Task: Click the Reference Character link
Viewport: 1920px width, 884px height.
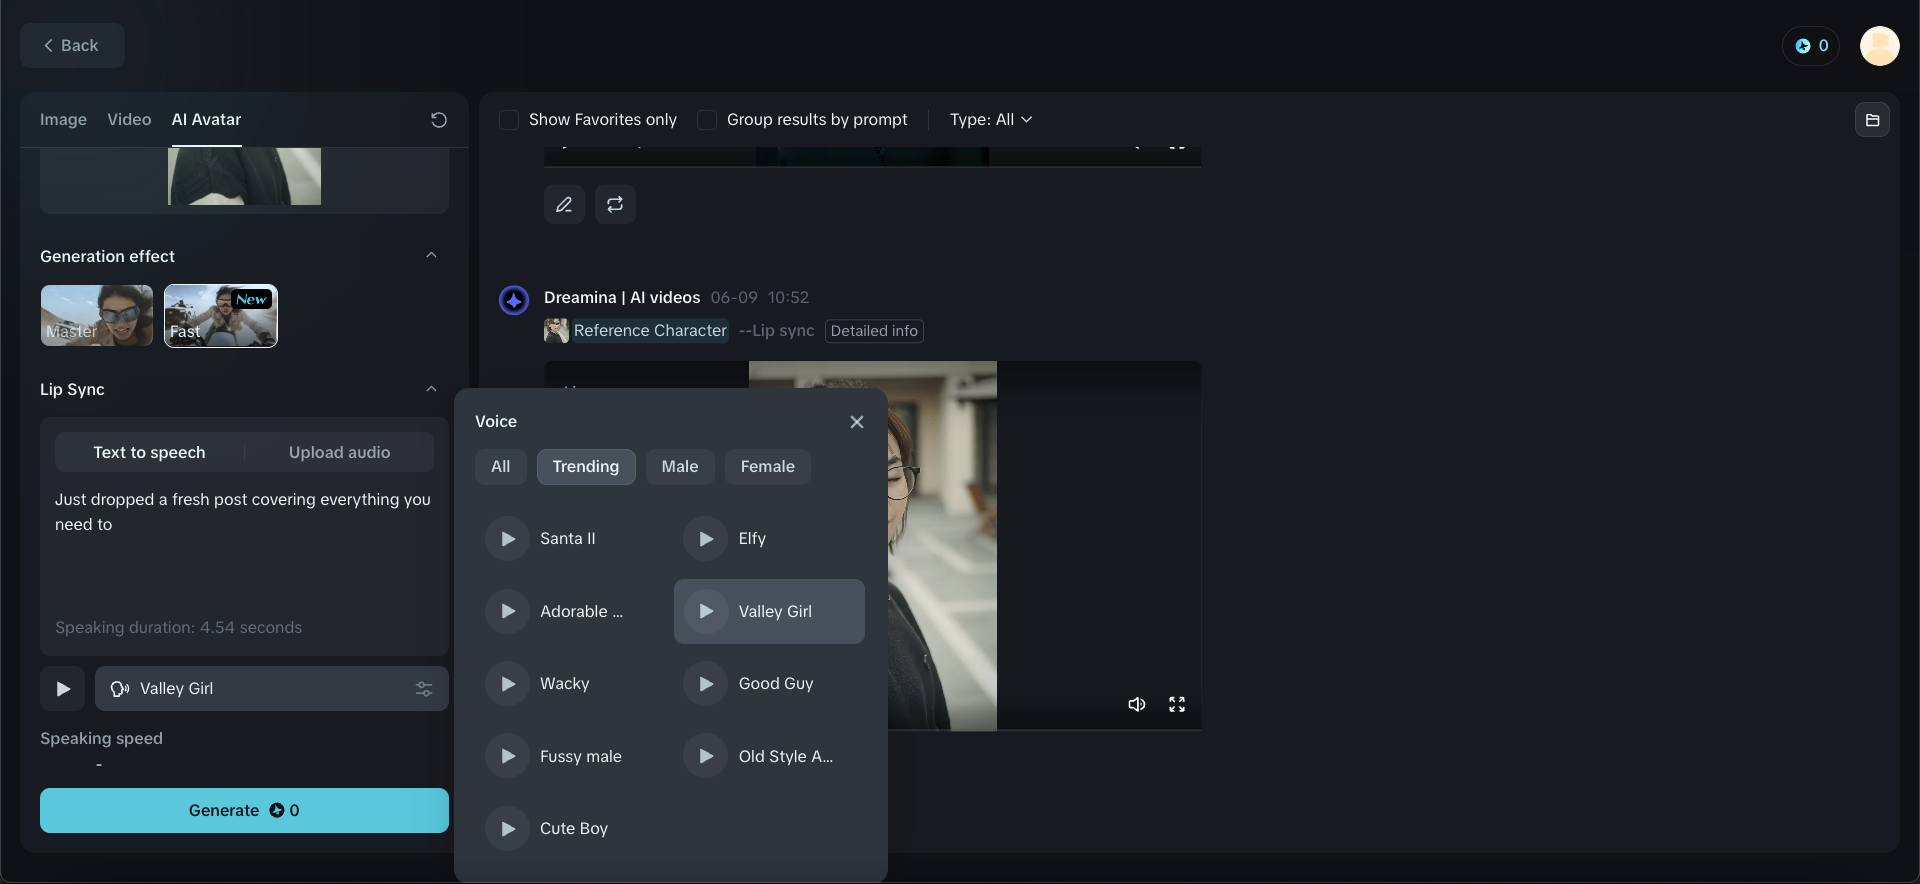Action: click(x=650, y=331)
